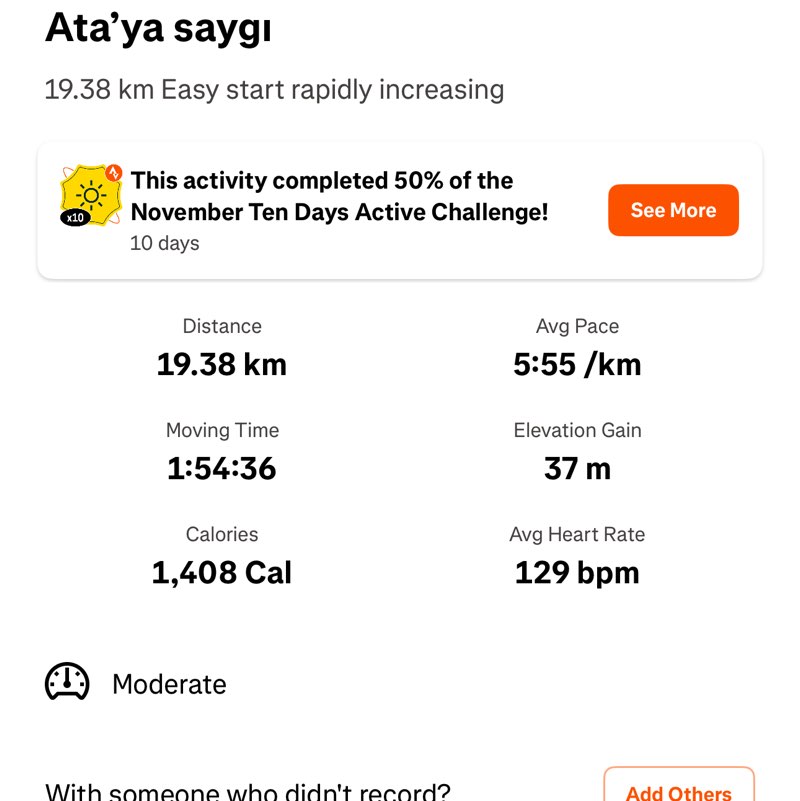
Task: Select the 5:55 /km pace value
Action: click(577, 364)
